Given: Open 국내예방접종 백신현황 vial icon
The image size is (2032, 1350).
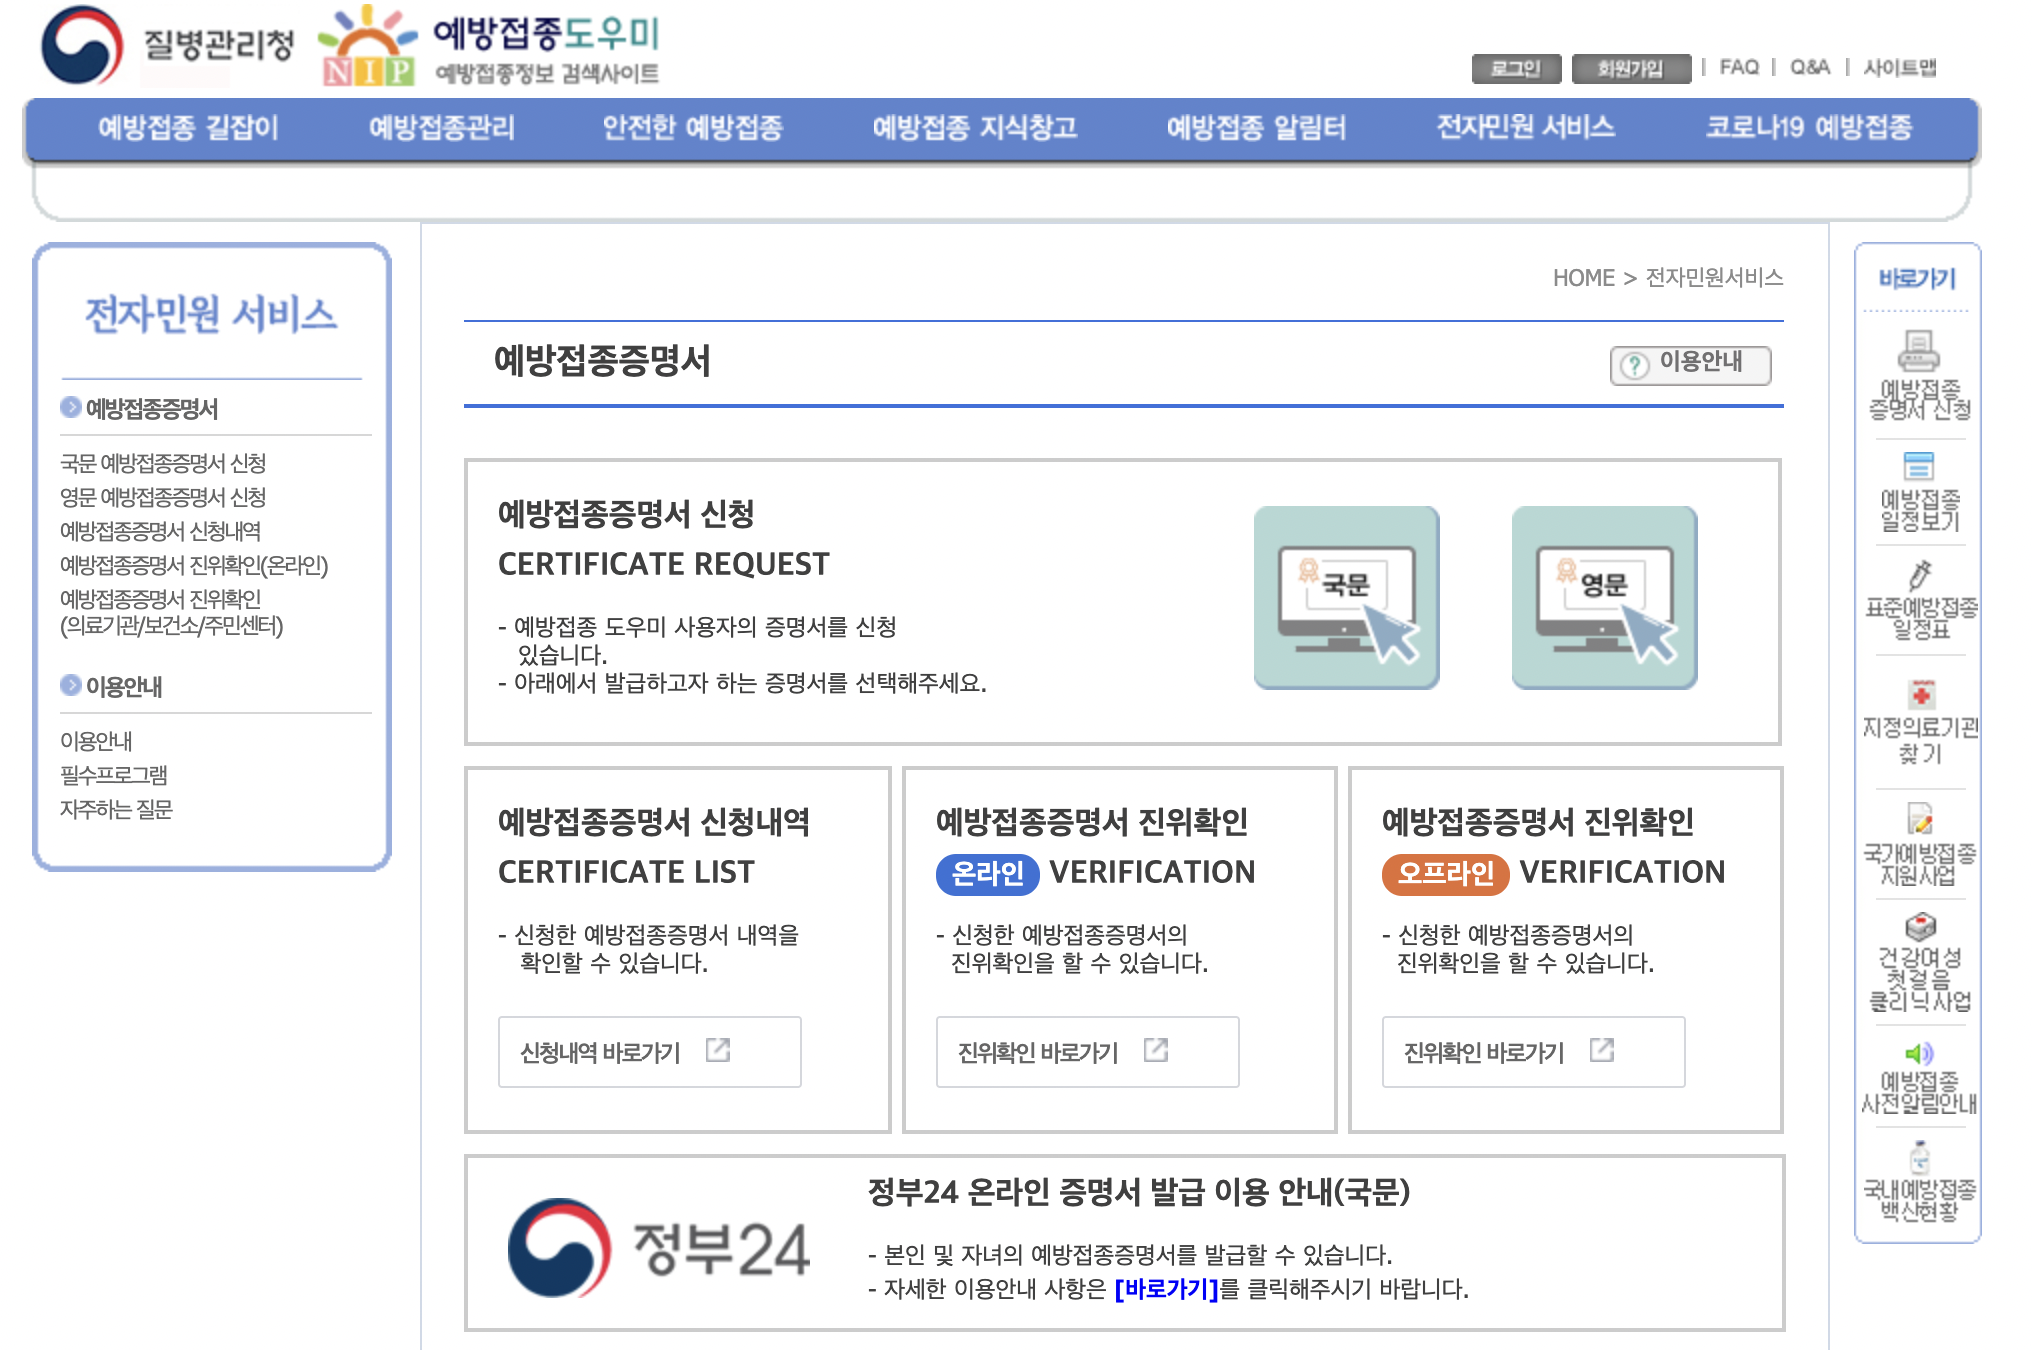Looking at the screenshot, I should coord(1919,1158).
